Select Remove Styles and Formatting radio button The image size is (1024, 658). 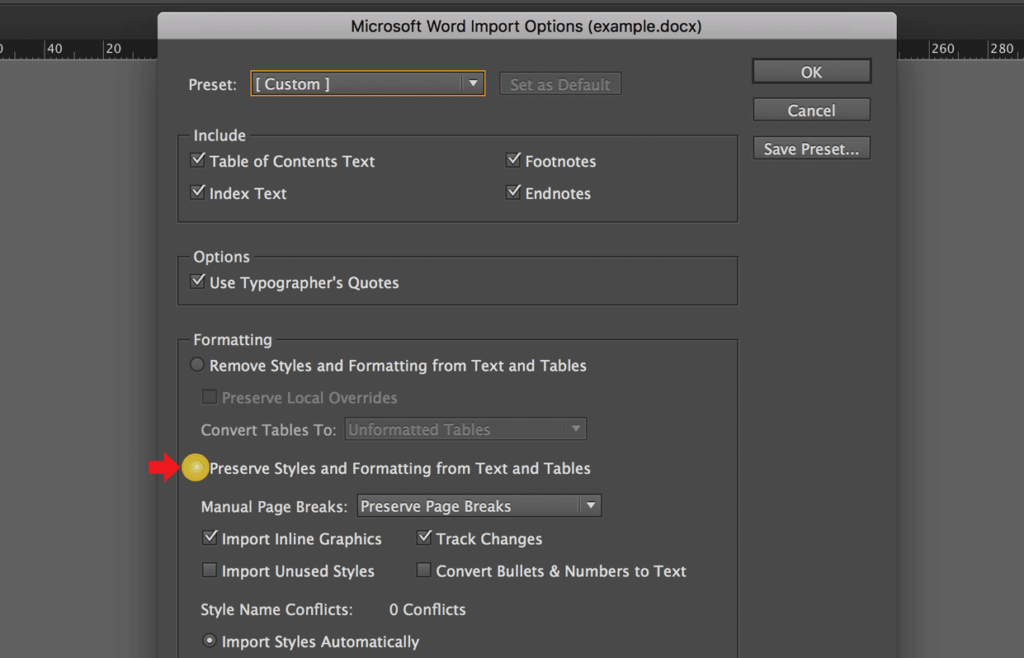tap(197, 365)
